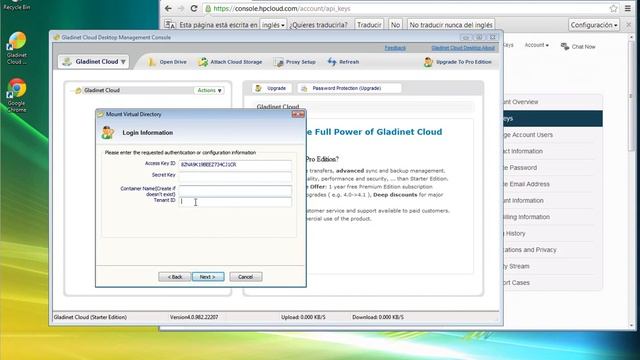Click the Traducir button
The image size is (640, 360).
tap(369, 25)
